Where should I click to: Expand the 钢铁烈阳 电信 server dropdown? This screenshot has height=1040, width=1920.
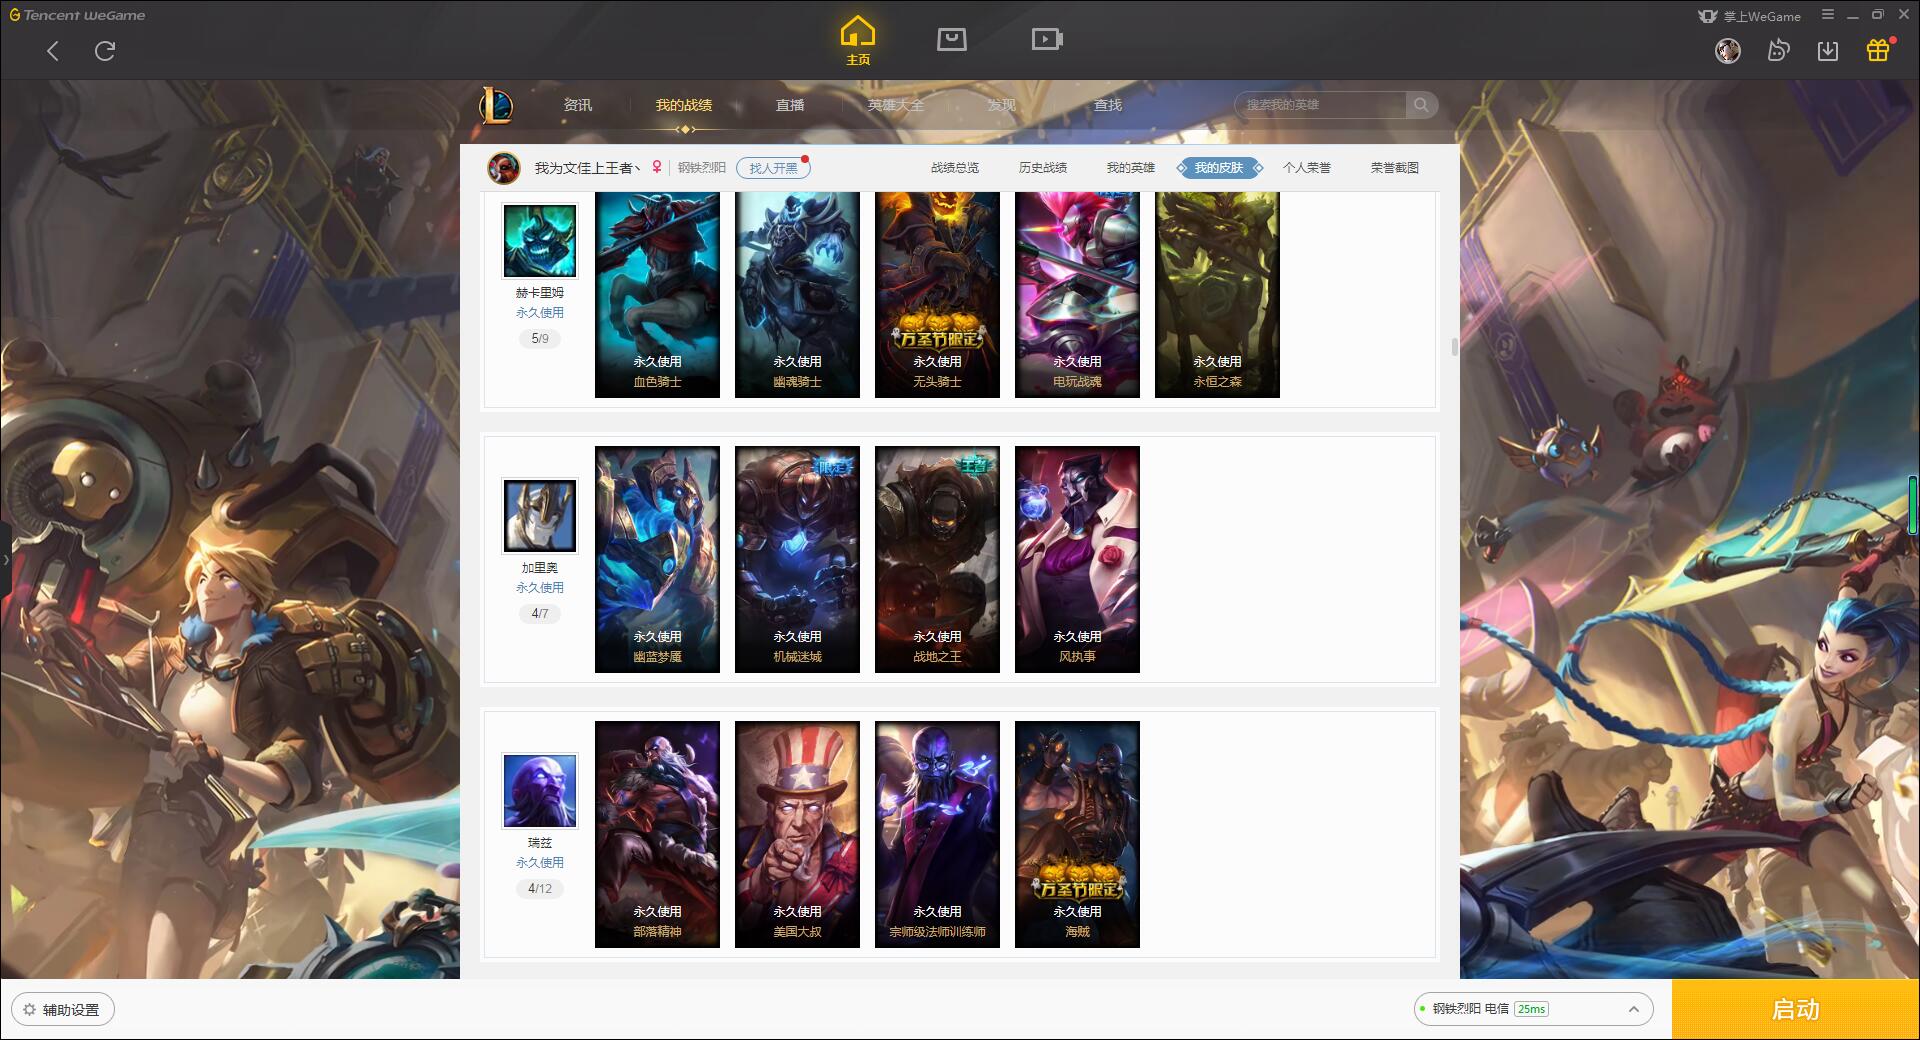point(1532,1009)
